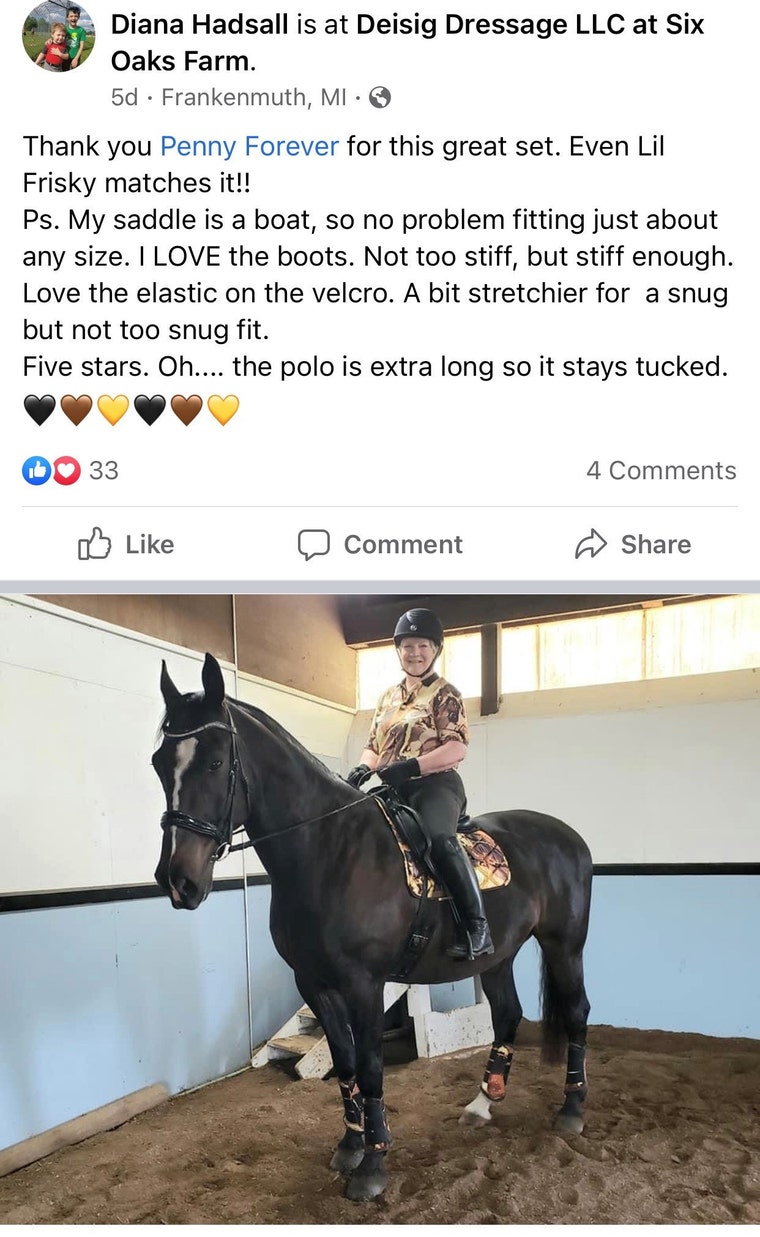760x1237 pixels.
Task: Click the Share arrow icon
Action: pyautogui.click(x=591, y=544)
